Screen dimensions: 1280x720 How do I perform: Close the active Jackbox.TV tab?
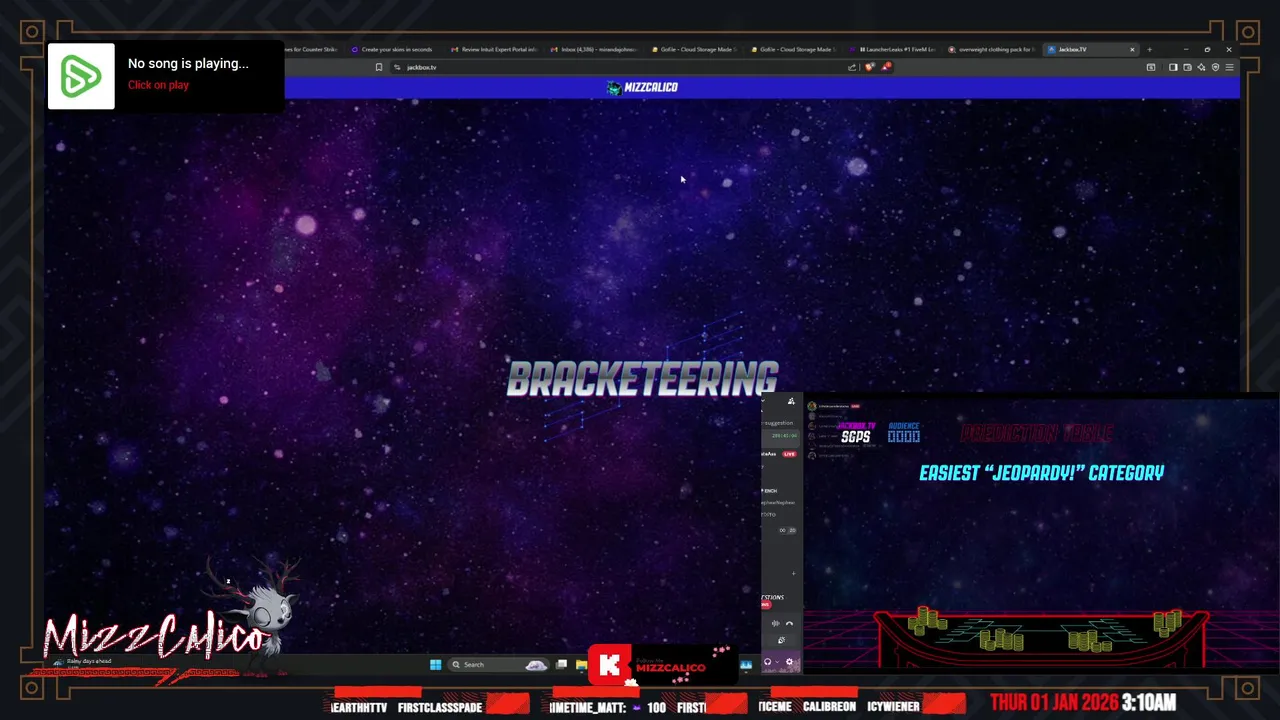coord(1132,49)
